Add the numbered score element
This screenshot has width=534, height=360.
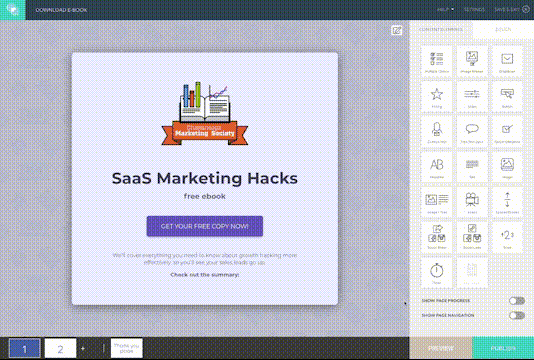pyautogui.click(x=507, y=237)
